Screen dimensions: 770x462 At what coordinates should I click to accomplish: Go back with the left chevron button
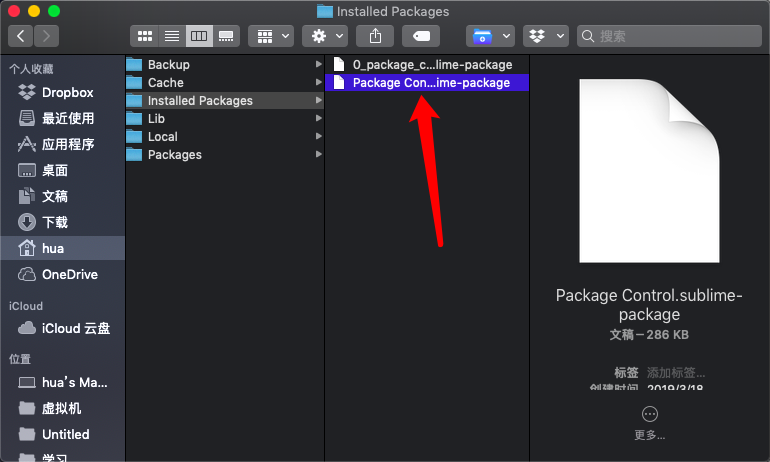[21, 36]
